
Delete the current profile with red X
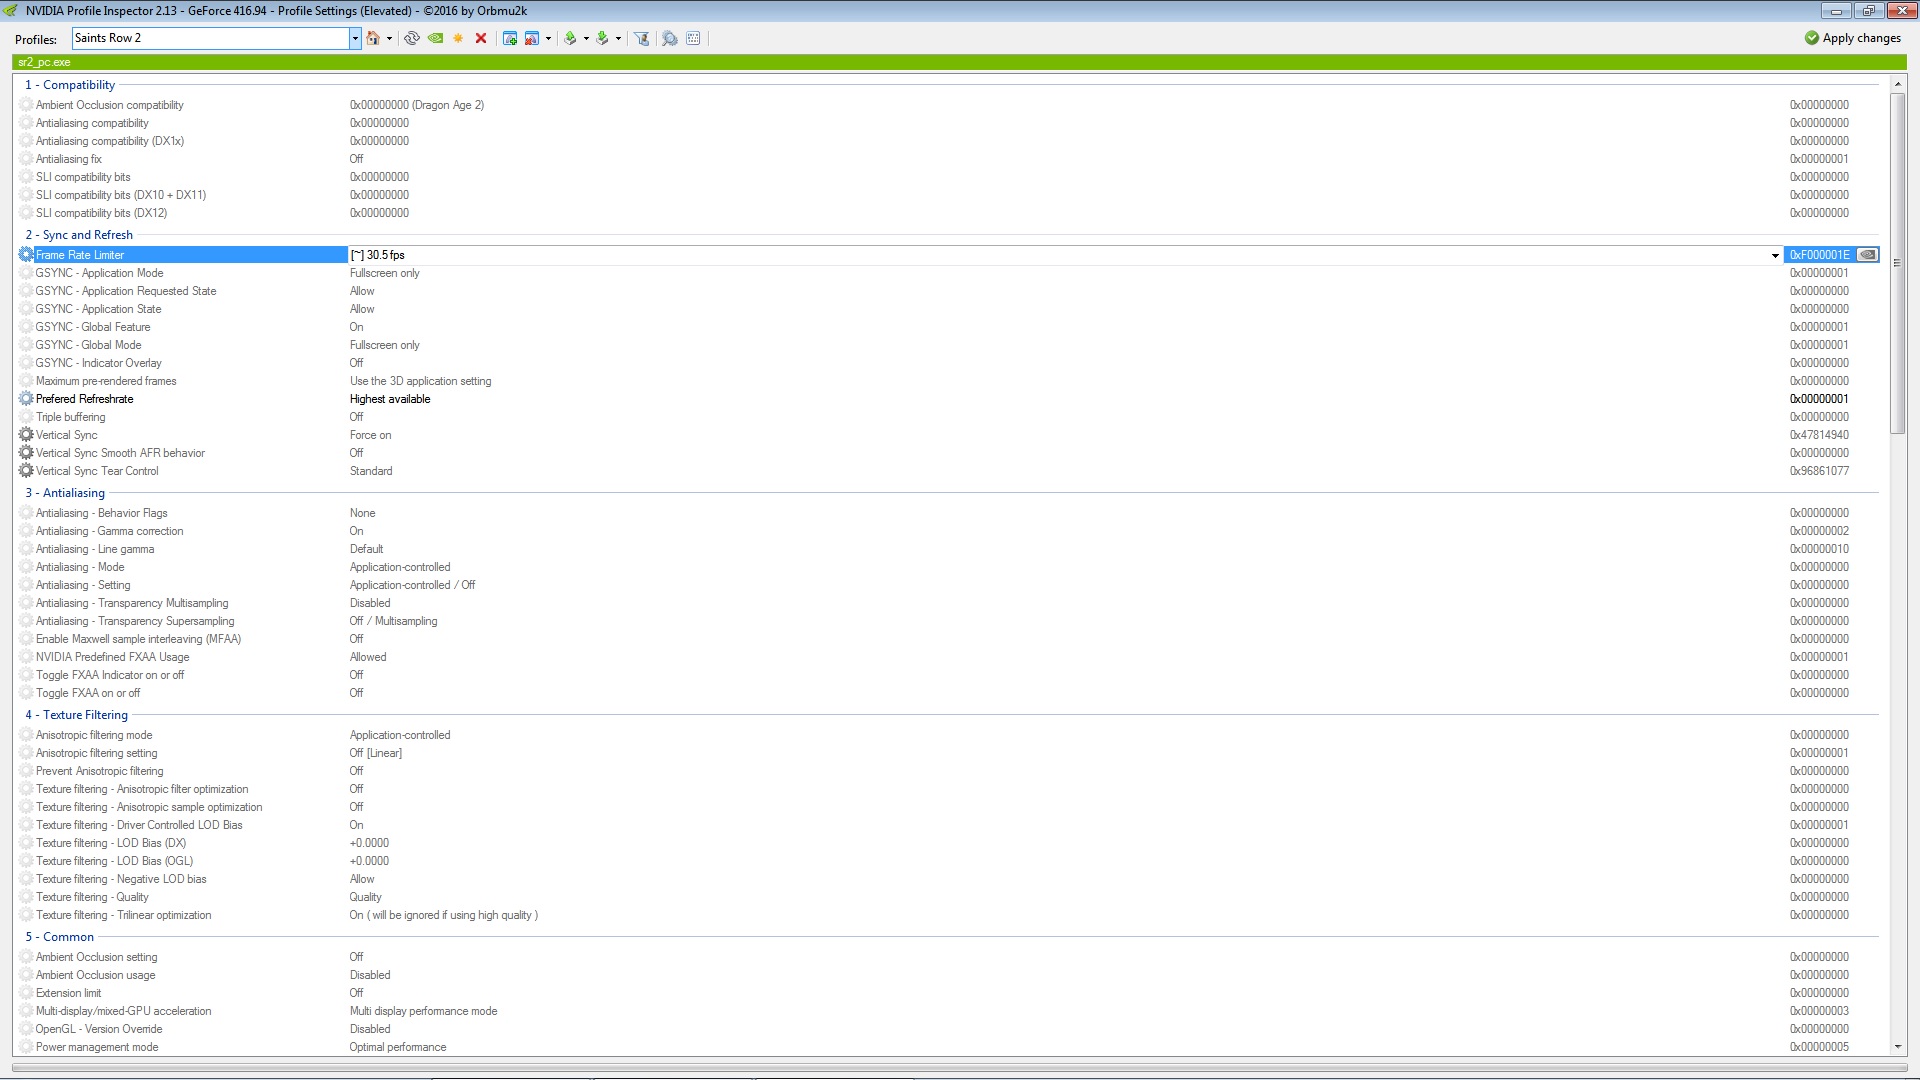[x=481, y=38]
